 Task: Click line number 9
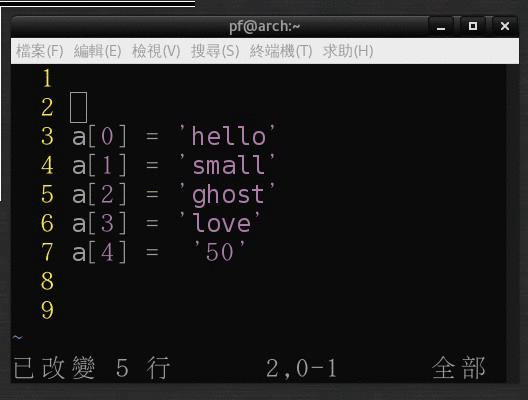[47, 310]
